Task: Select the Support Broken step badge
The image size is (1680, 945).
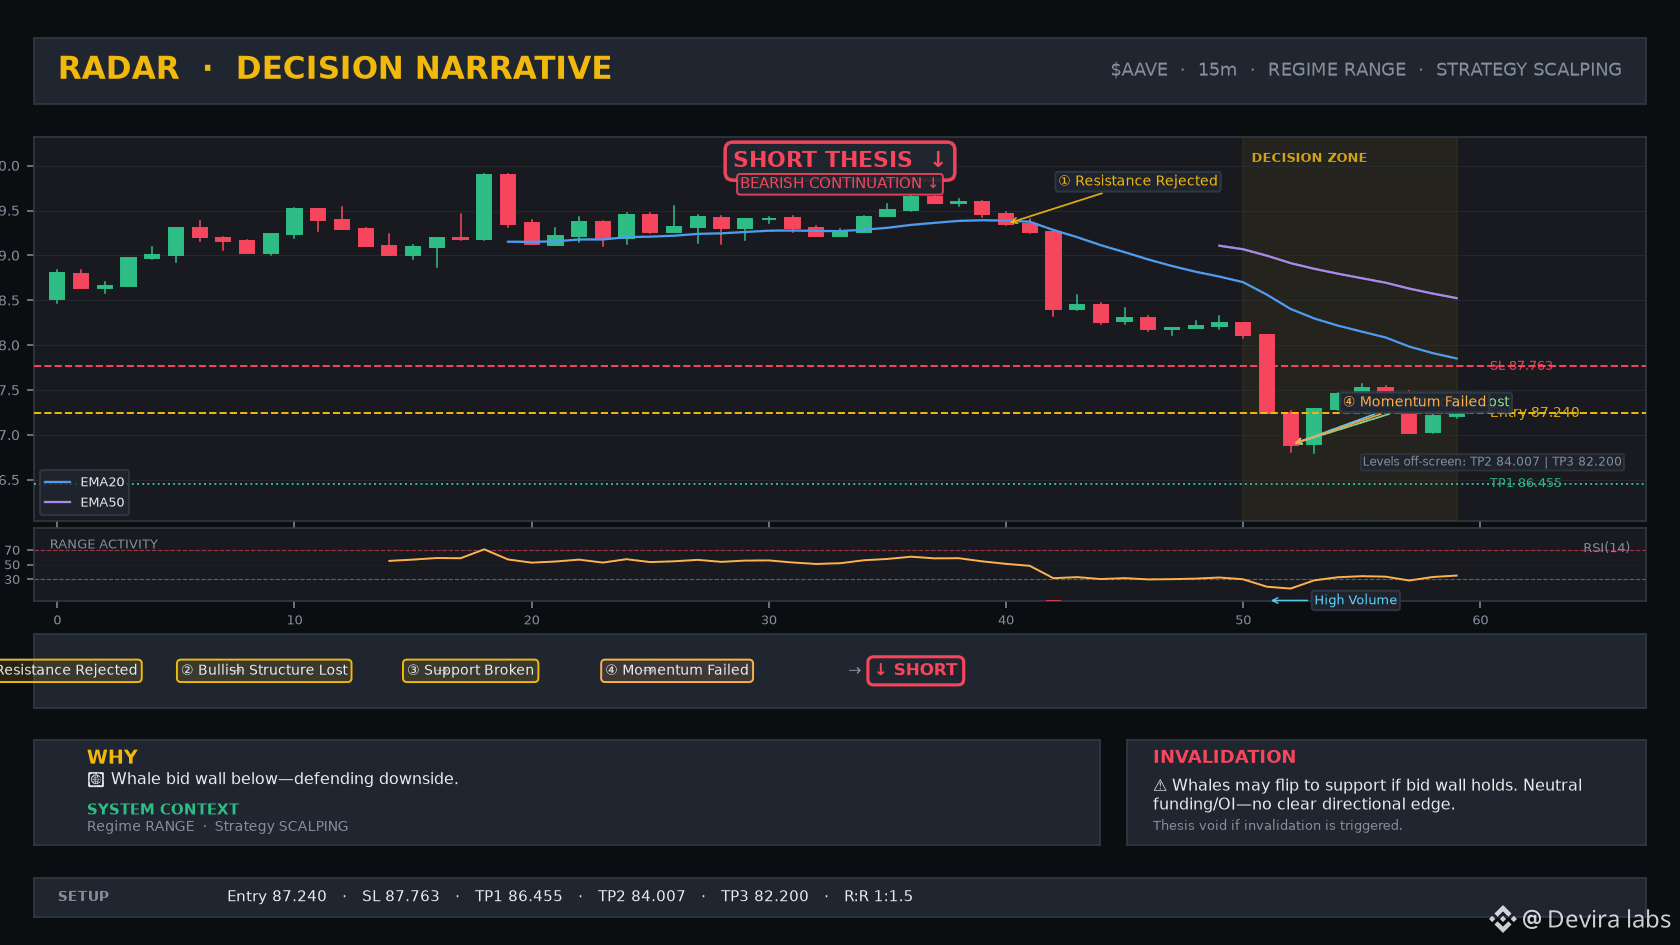Action: [470, 670]
